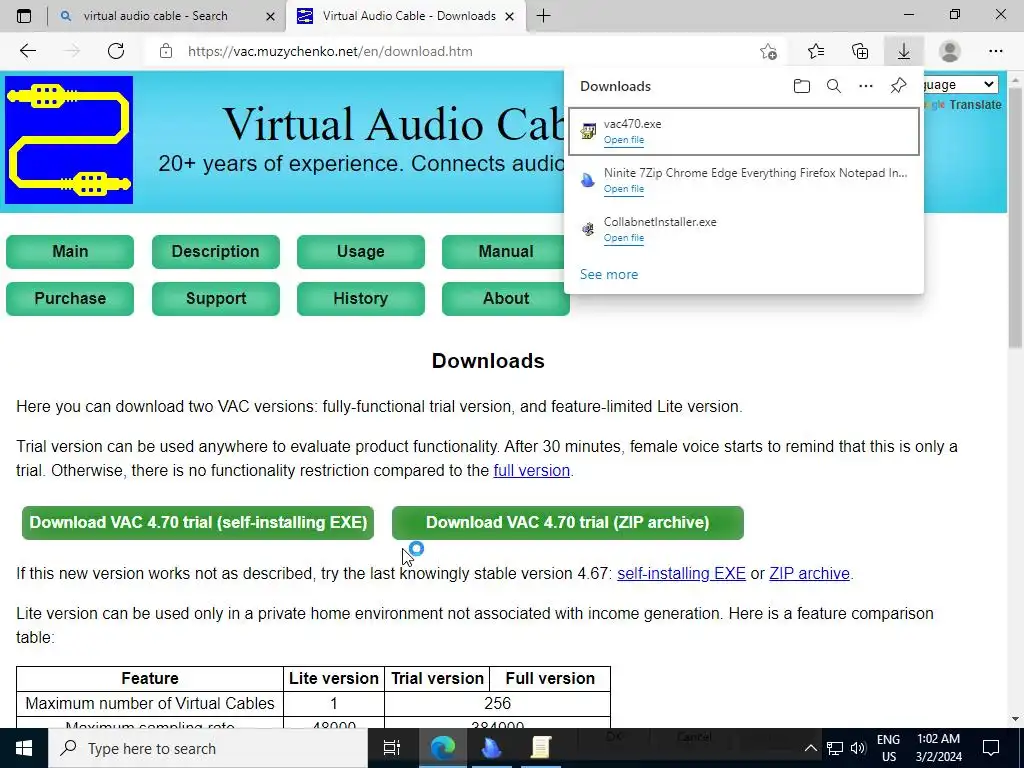
Task: Close the virtual audio cable Search tab
Action: pyautogui.click(x=270, y=16)
